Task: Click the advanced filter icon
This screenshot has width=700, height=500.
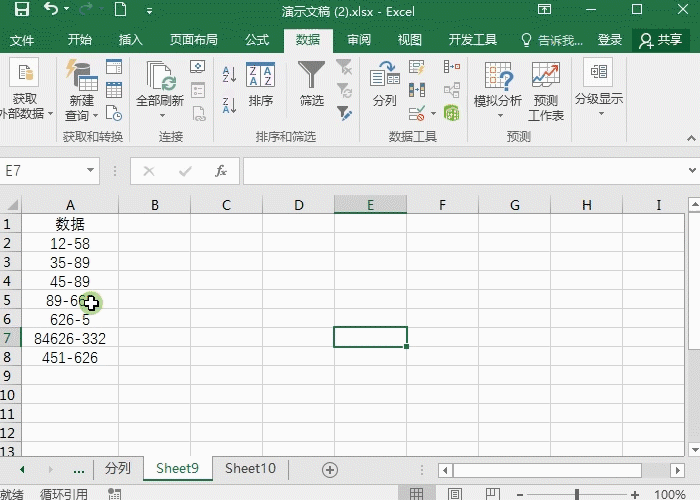Action: pos(344,113)
